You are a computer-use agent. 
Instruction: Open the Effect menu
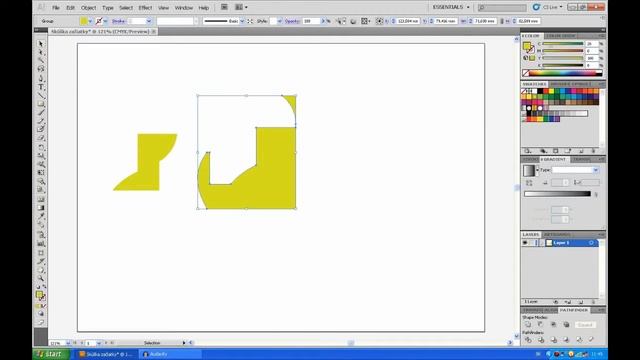[145, 8]
